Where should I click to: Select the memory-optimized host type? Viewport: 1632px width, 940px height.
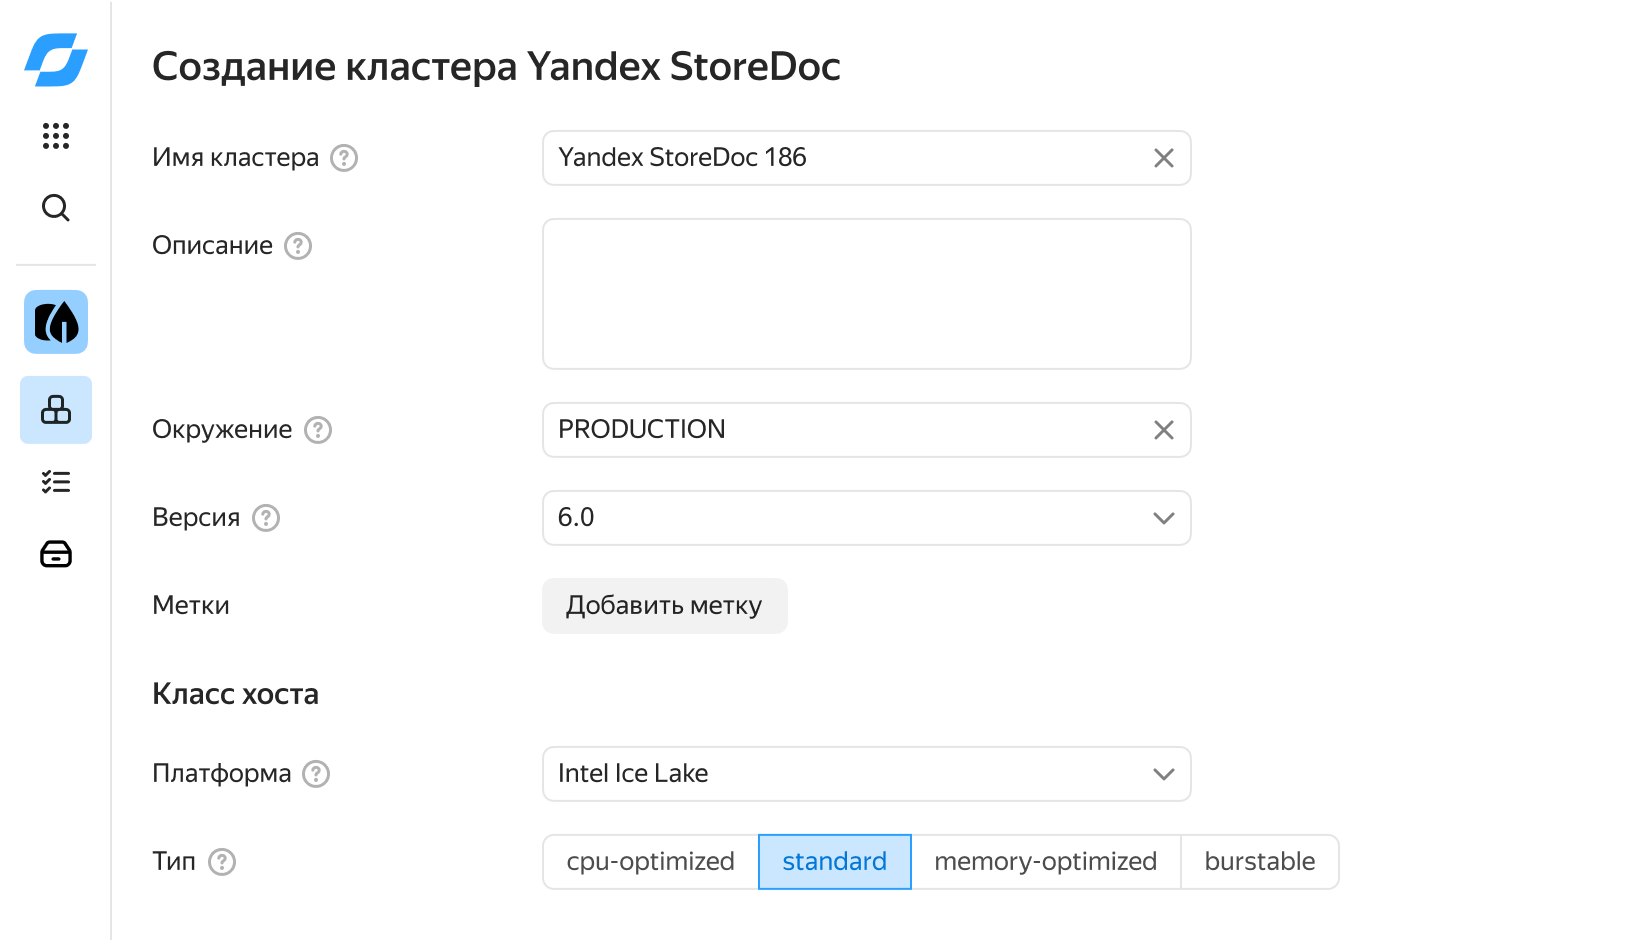click(x=1045, y=862)
